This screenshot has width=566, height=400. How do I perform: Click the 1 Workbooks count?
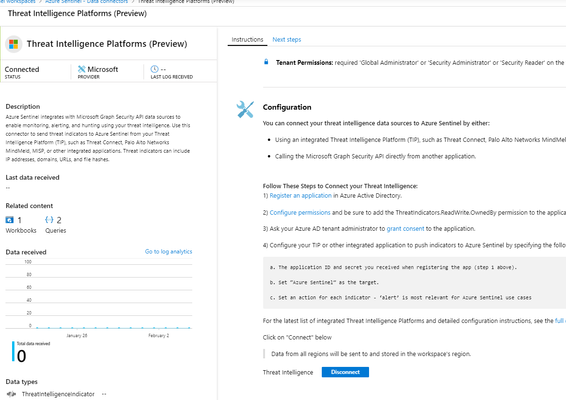(19, 220)
